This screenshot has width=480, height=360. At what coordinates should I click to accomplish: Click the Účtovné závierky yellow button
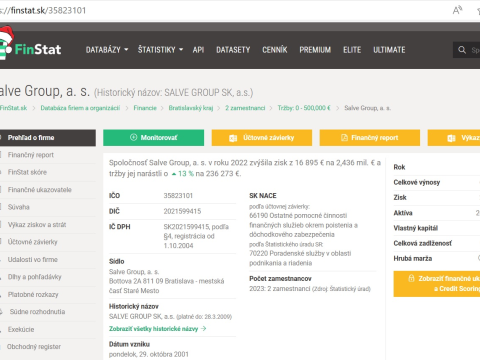click(262, 138)
